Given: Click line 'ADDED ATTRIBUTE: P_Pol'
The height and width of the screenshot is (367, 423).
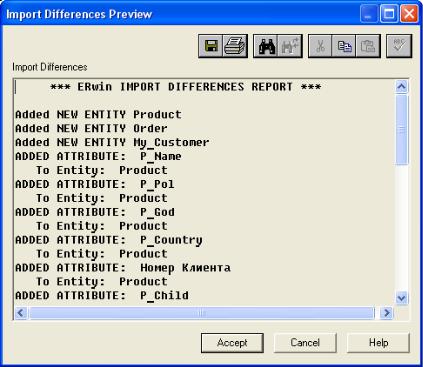Looking at the screenshot, I should 95,184.
